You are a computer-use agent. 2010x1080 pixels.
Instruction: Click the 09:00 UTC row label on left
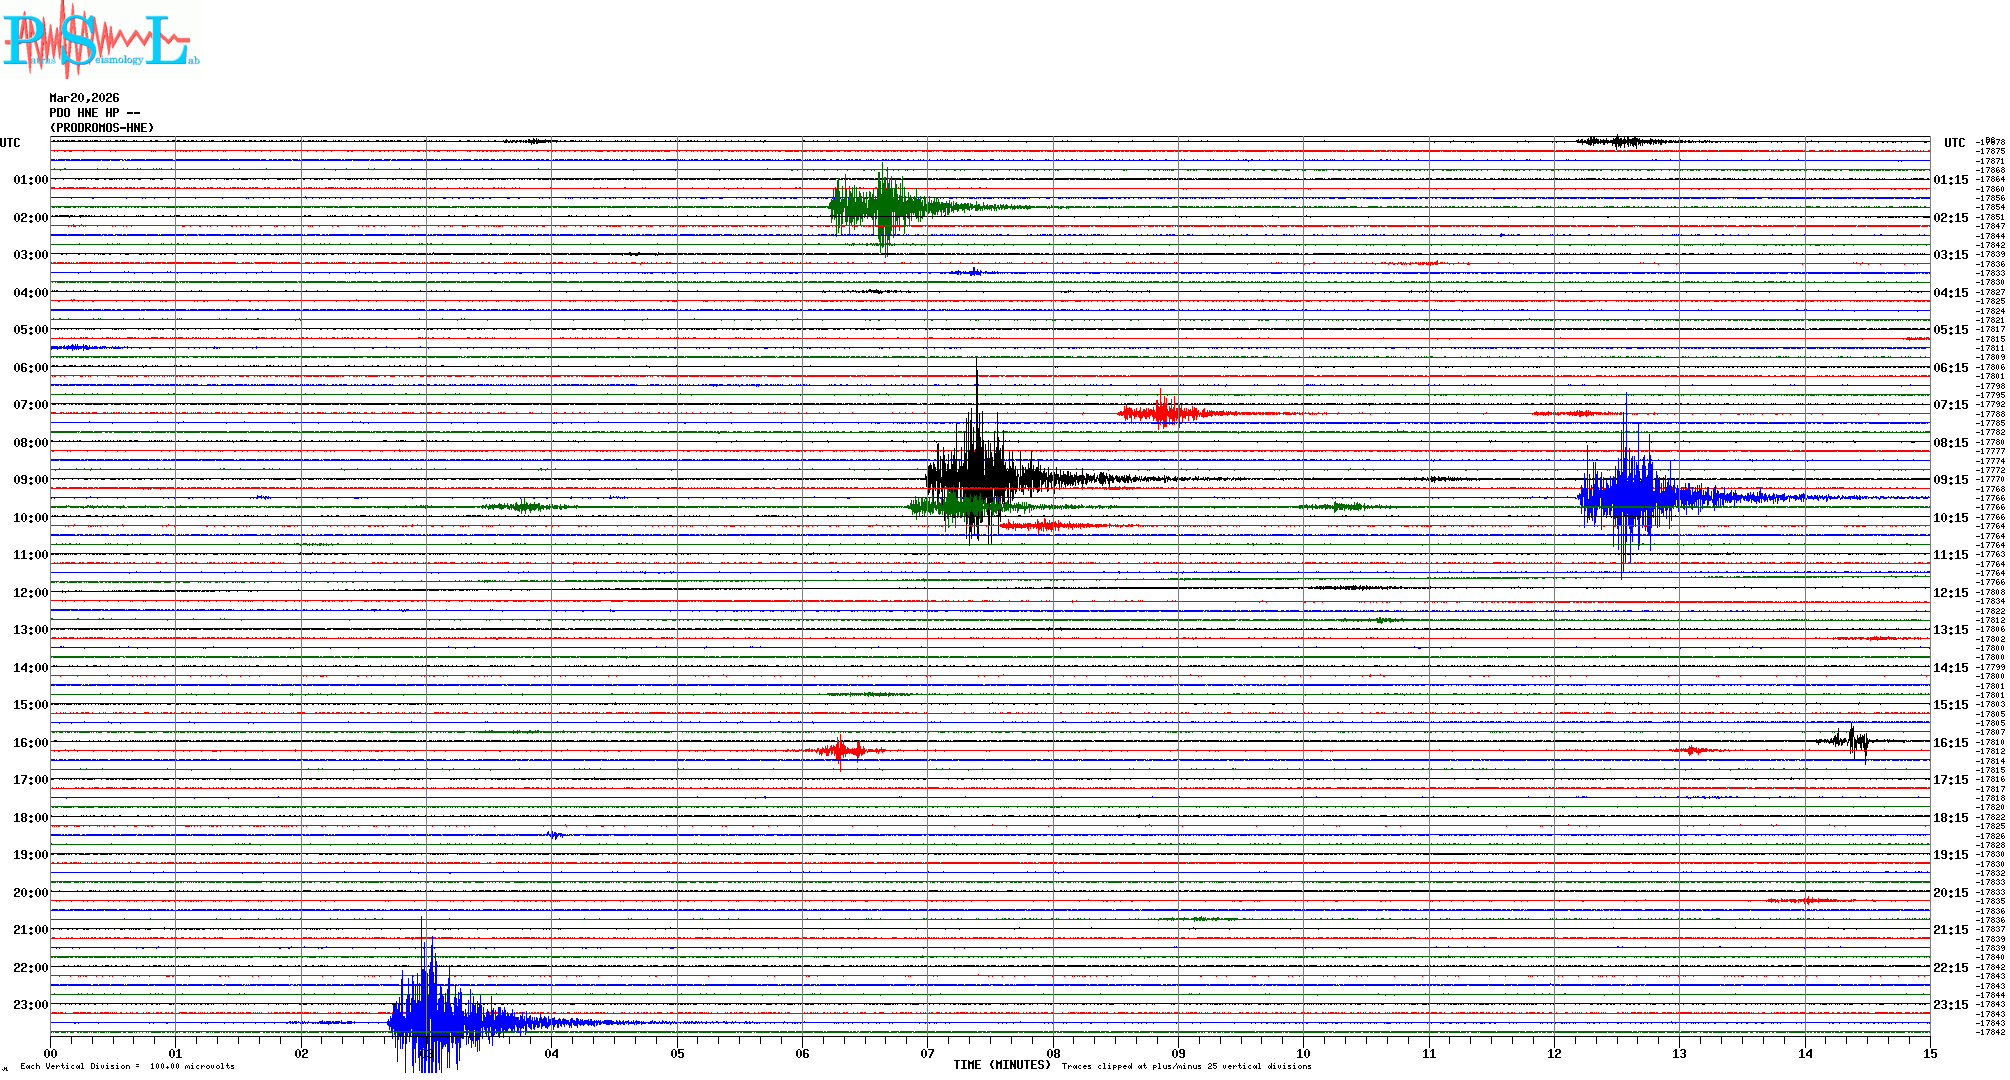click(30, 480)
